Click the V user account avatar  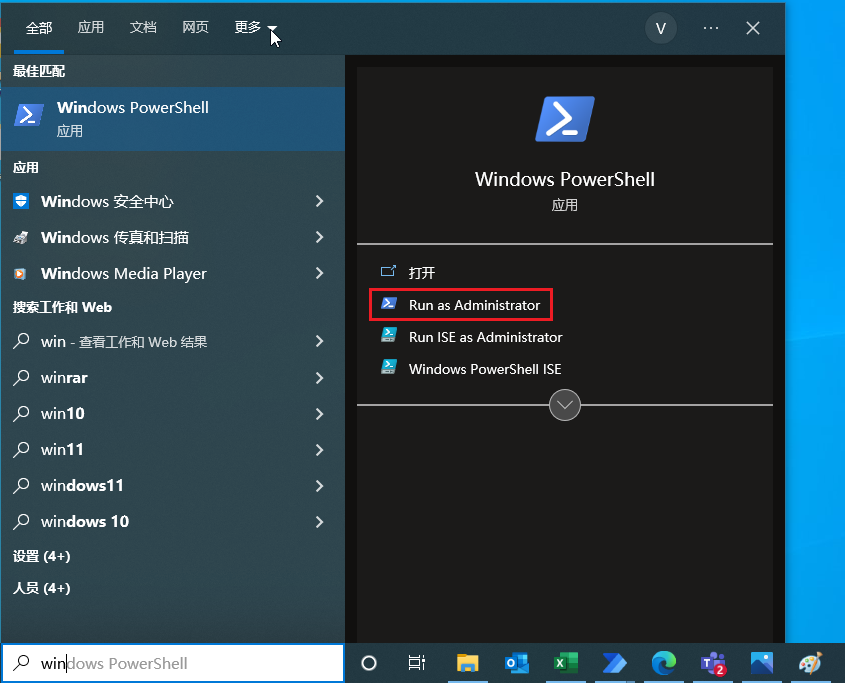[661, 28]
